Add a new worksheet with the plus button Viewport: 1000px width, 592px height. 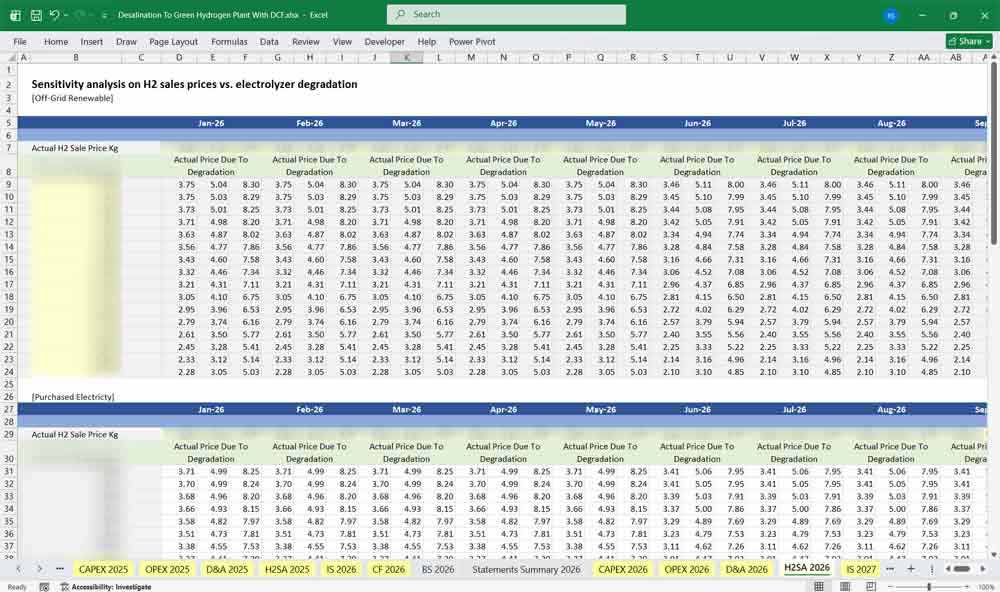click(x=911, y=569)
